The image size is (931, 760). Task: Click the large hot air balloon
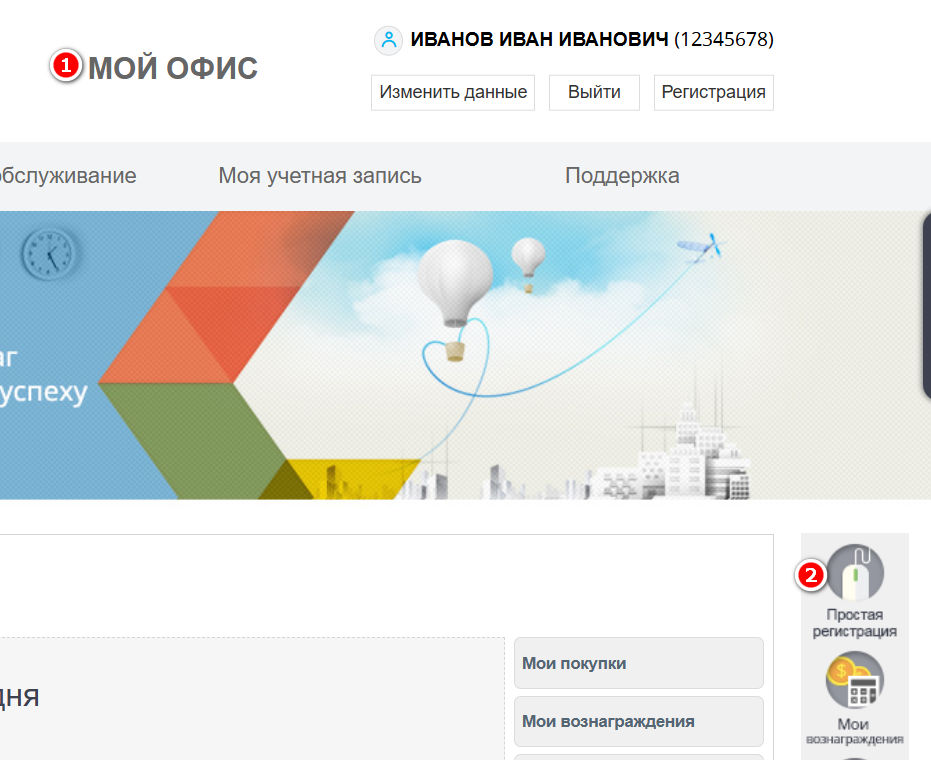tap(455, 283)
